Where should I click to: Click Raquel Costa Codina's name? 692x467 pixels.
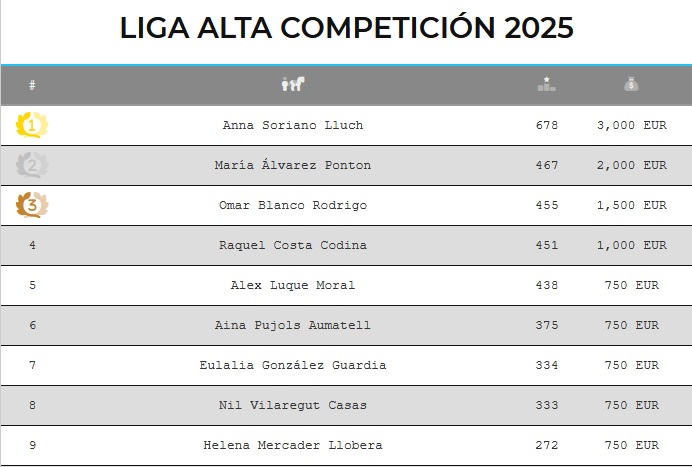292,245
